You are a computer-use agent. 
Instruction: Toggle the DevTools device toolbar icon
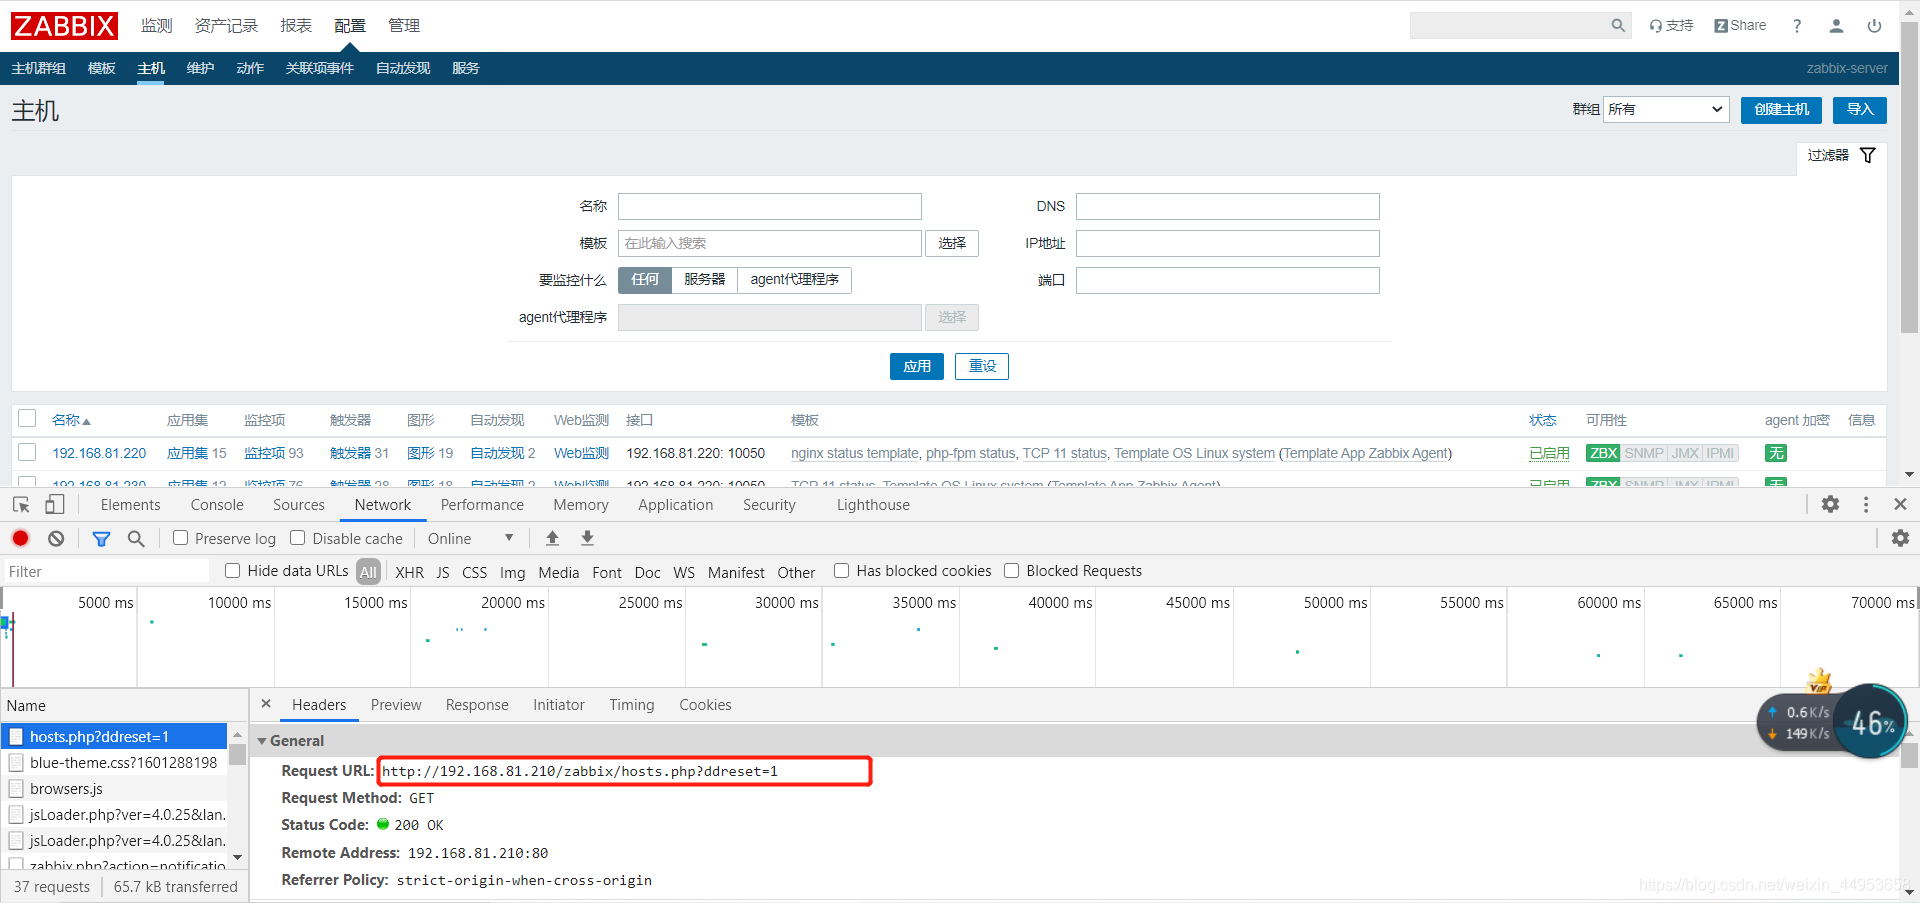54,505
